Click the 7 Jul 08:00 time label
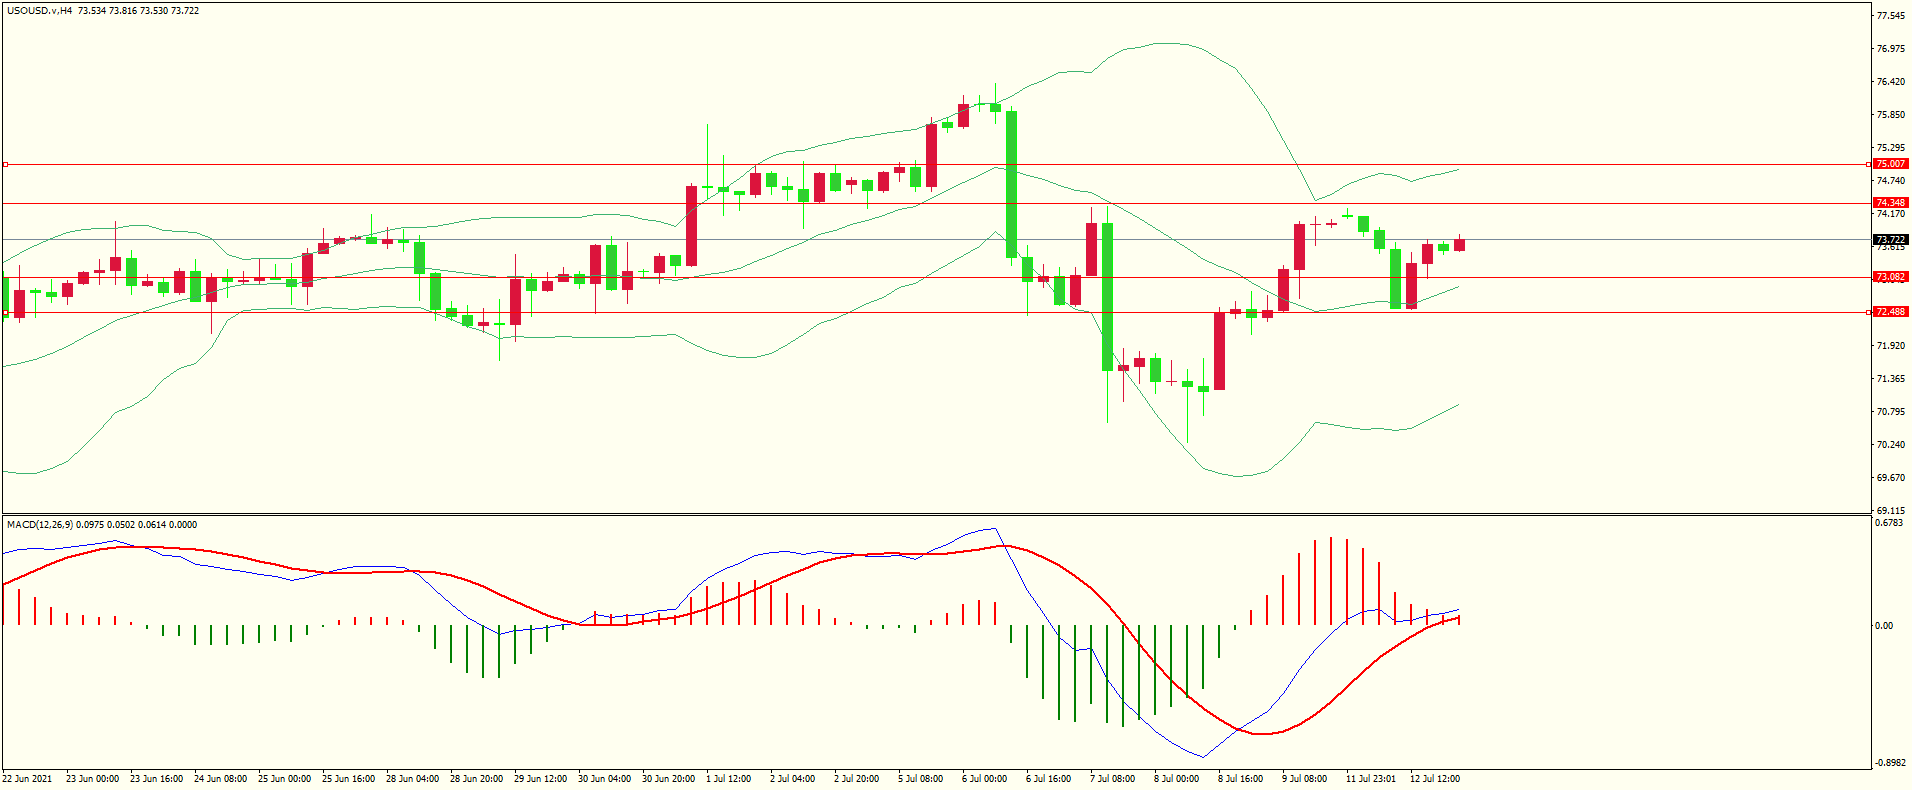1912x790 pixels. [x=1113, y=779]
